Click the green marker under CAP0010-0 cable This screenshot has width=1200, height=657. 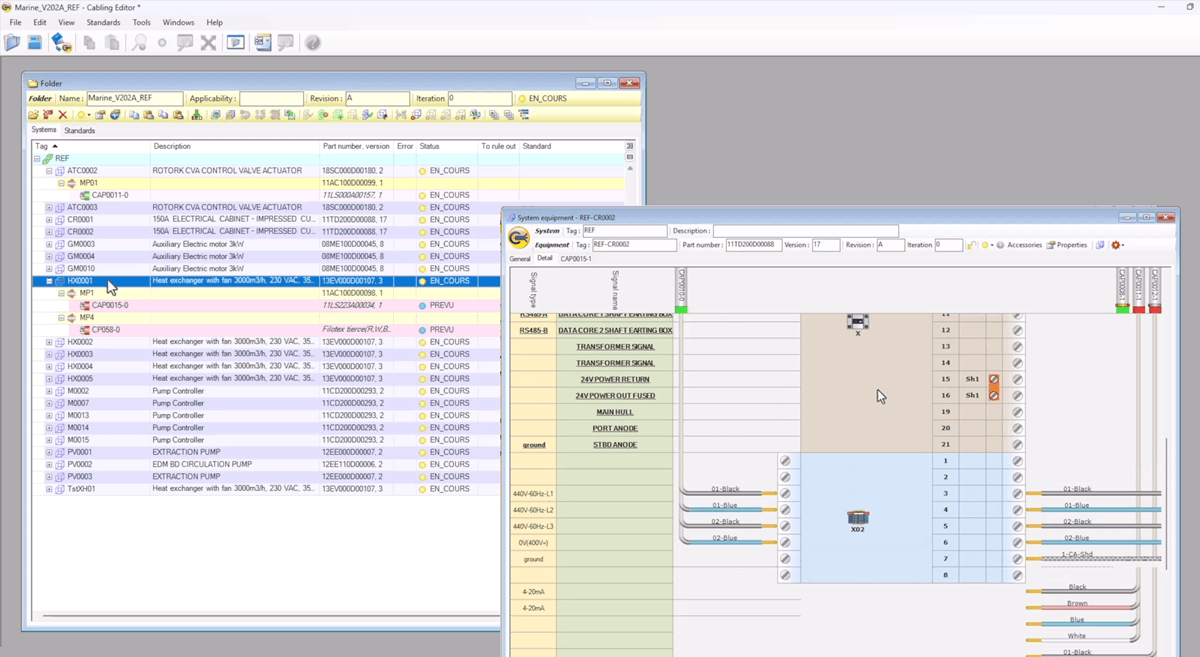click(682, 309)
